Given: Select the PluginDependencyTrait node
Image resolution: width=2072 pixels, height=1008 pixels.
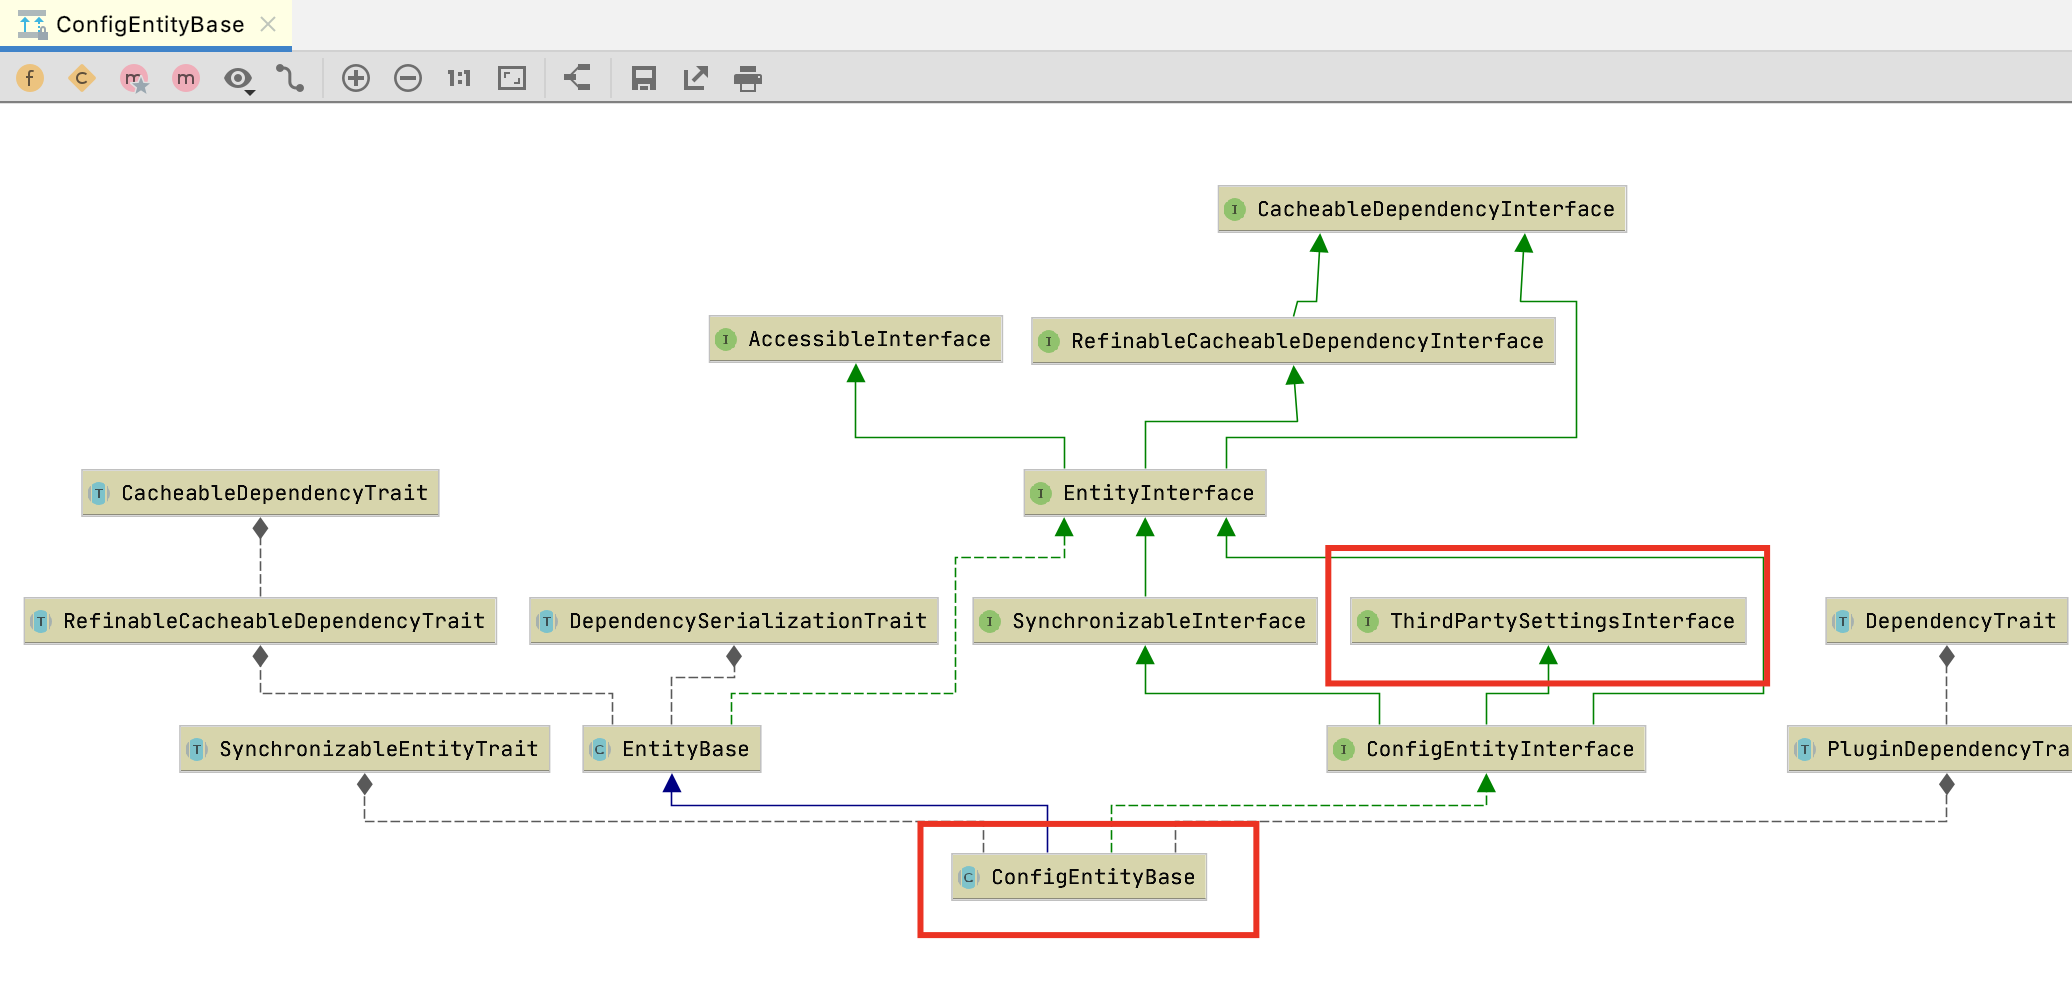Looking at the screenshot, I should 1930,749.
